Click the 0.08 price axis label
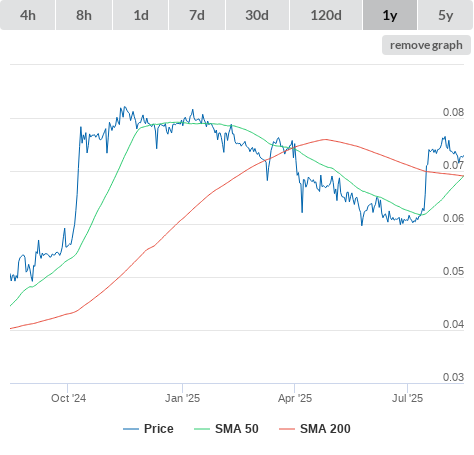 point(453,112)
